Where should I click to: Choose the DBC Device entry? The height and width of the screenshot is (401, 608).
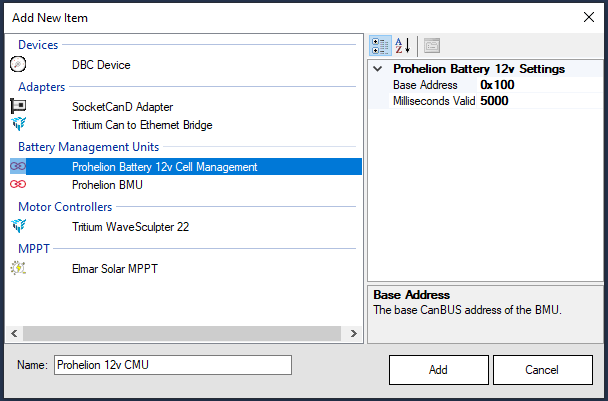click(101, 65)
